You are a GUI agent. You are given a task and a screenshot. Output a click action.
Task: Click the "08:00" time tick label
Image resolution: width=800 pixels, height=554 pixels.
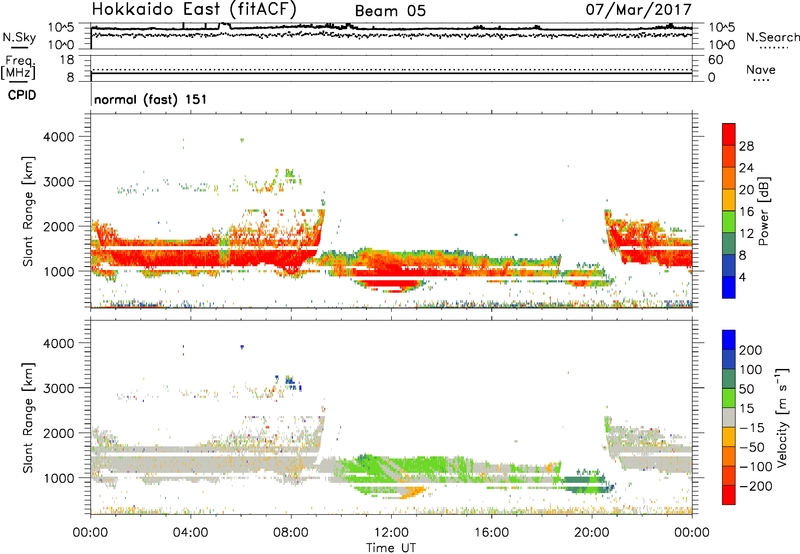291,533
